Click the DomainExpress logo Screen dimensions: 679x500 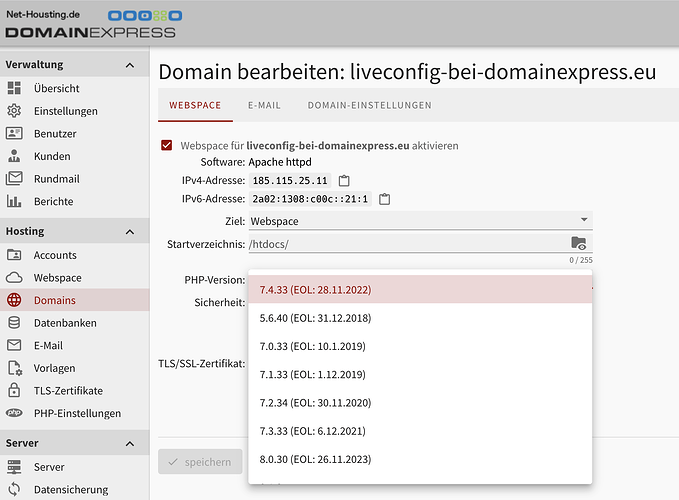pos(93,24)
